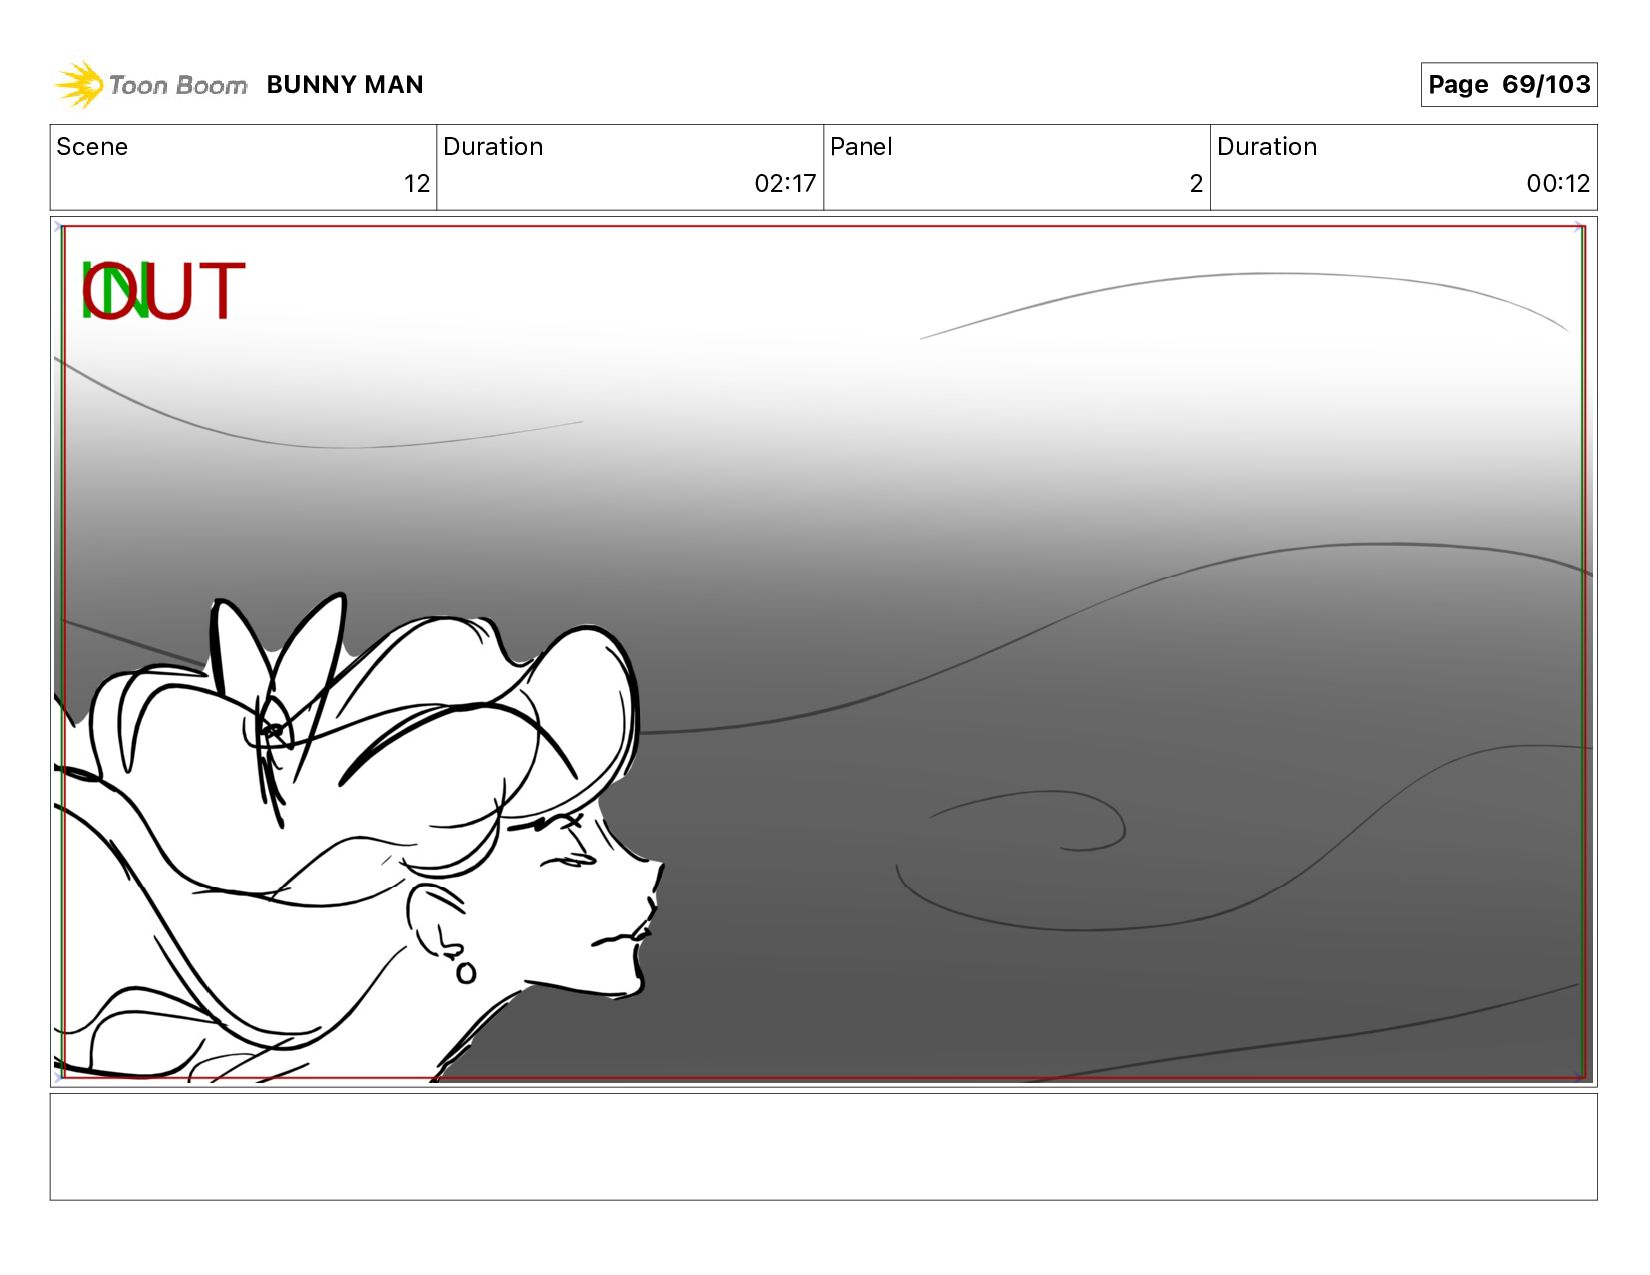Select the BUNNY MAN project title
Viewport: 1650px width, 1275px height.
pos(345,85)
